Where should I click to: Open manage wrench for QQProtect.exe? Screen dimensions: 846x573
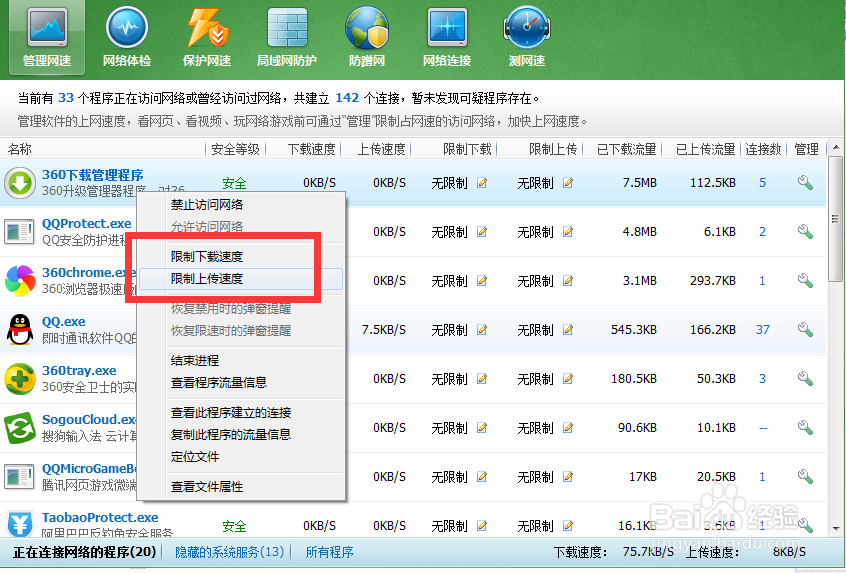click(x=805, y=232)
